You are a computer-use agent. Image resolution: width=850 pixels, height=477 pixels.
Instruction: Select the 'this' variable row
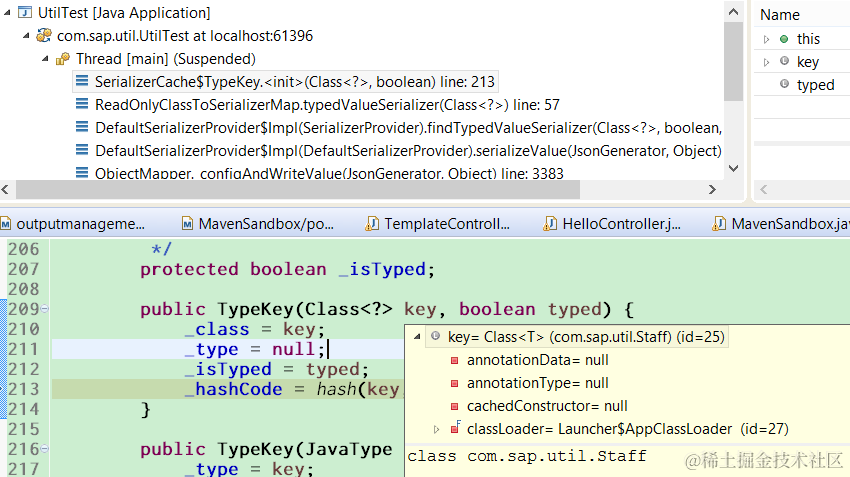802,39
